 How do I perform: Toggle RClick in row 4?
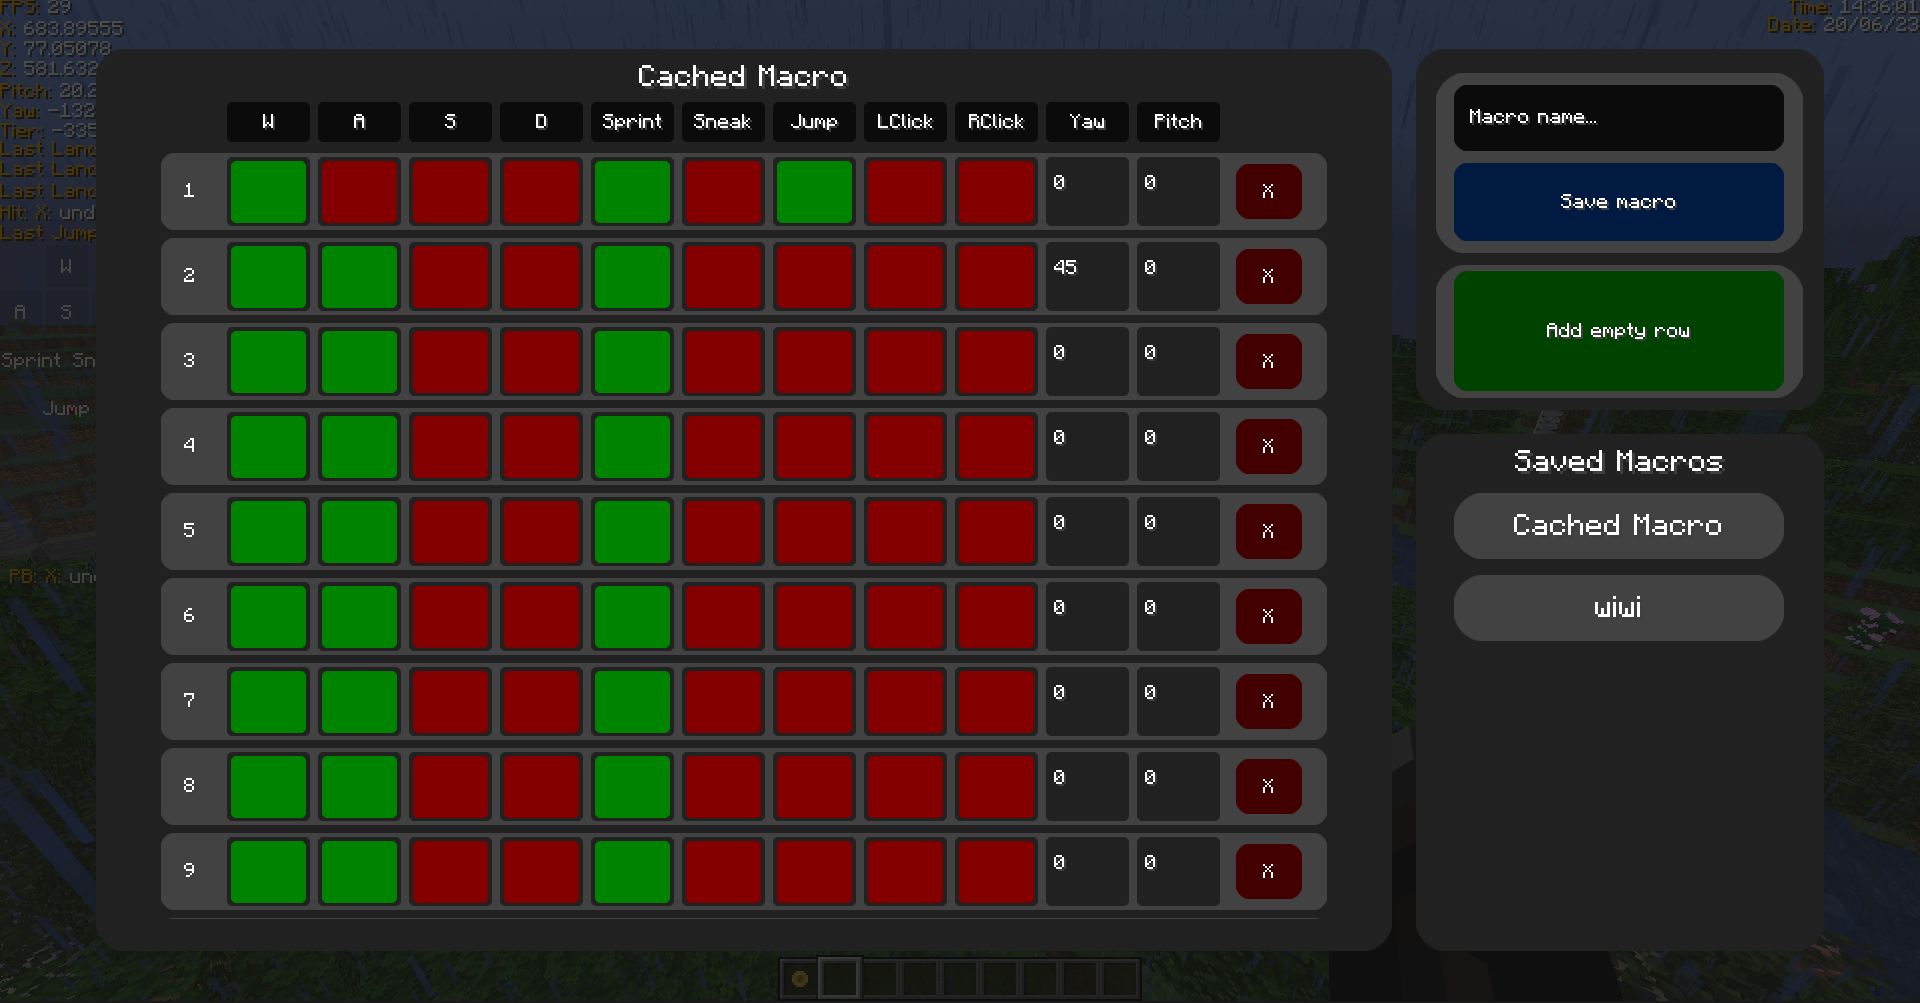coord(996,446)
